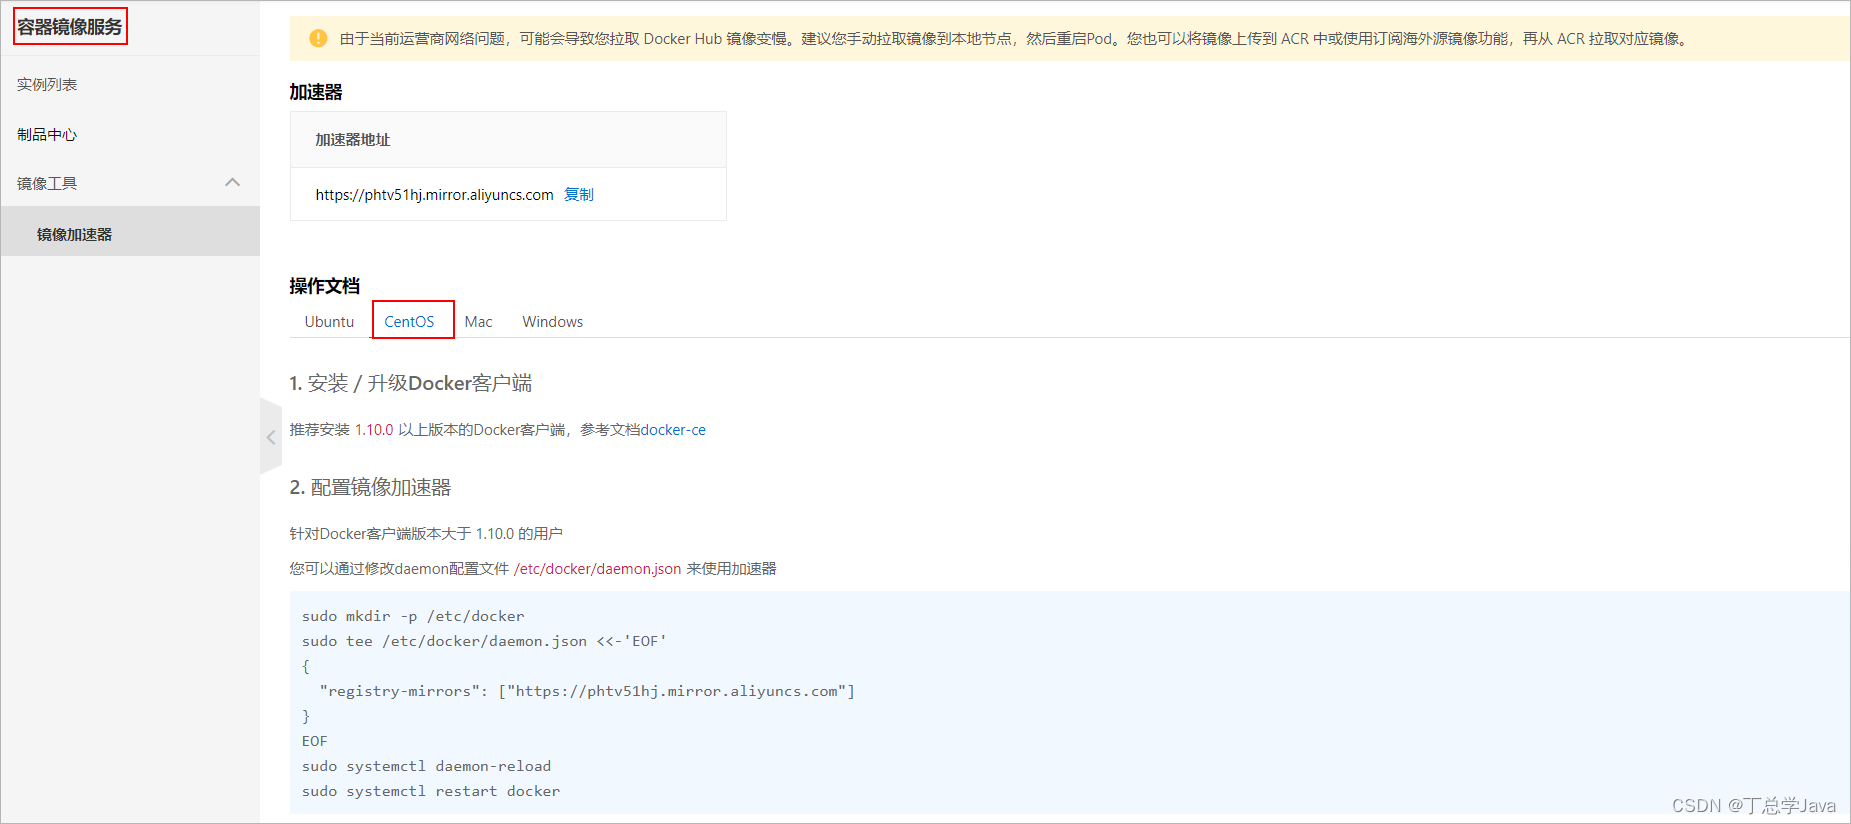Viewport: 1851px width, 824px height.
Task: Open the docker-ce reference document link
Action: [673, 429]
